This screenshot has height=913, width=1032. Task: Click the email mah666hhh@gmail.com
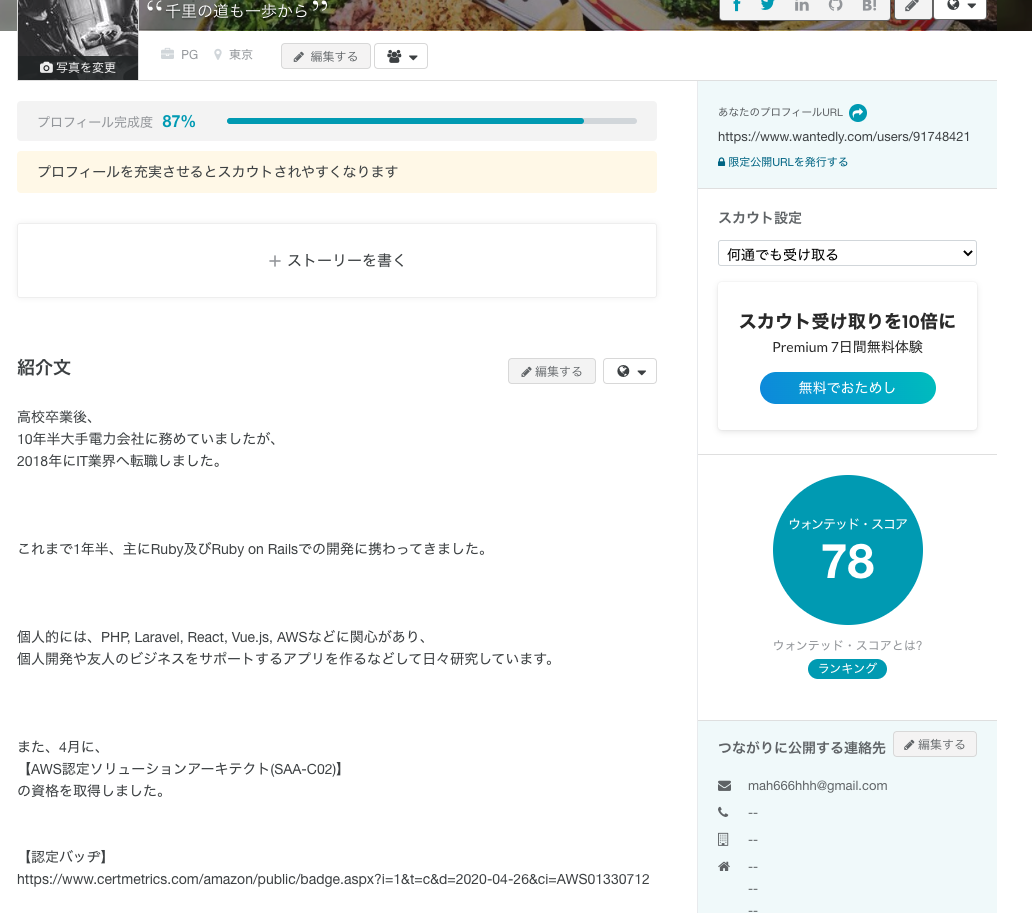(817, 785)
